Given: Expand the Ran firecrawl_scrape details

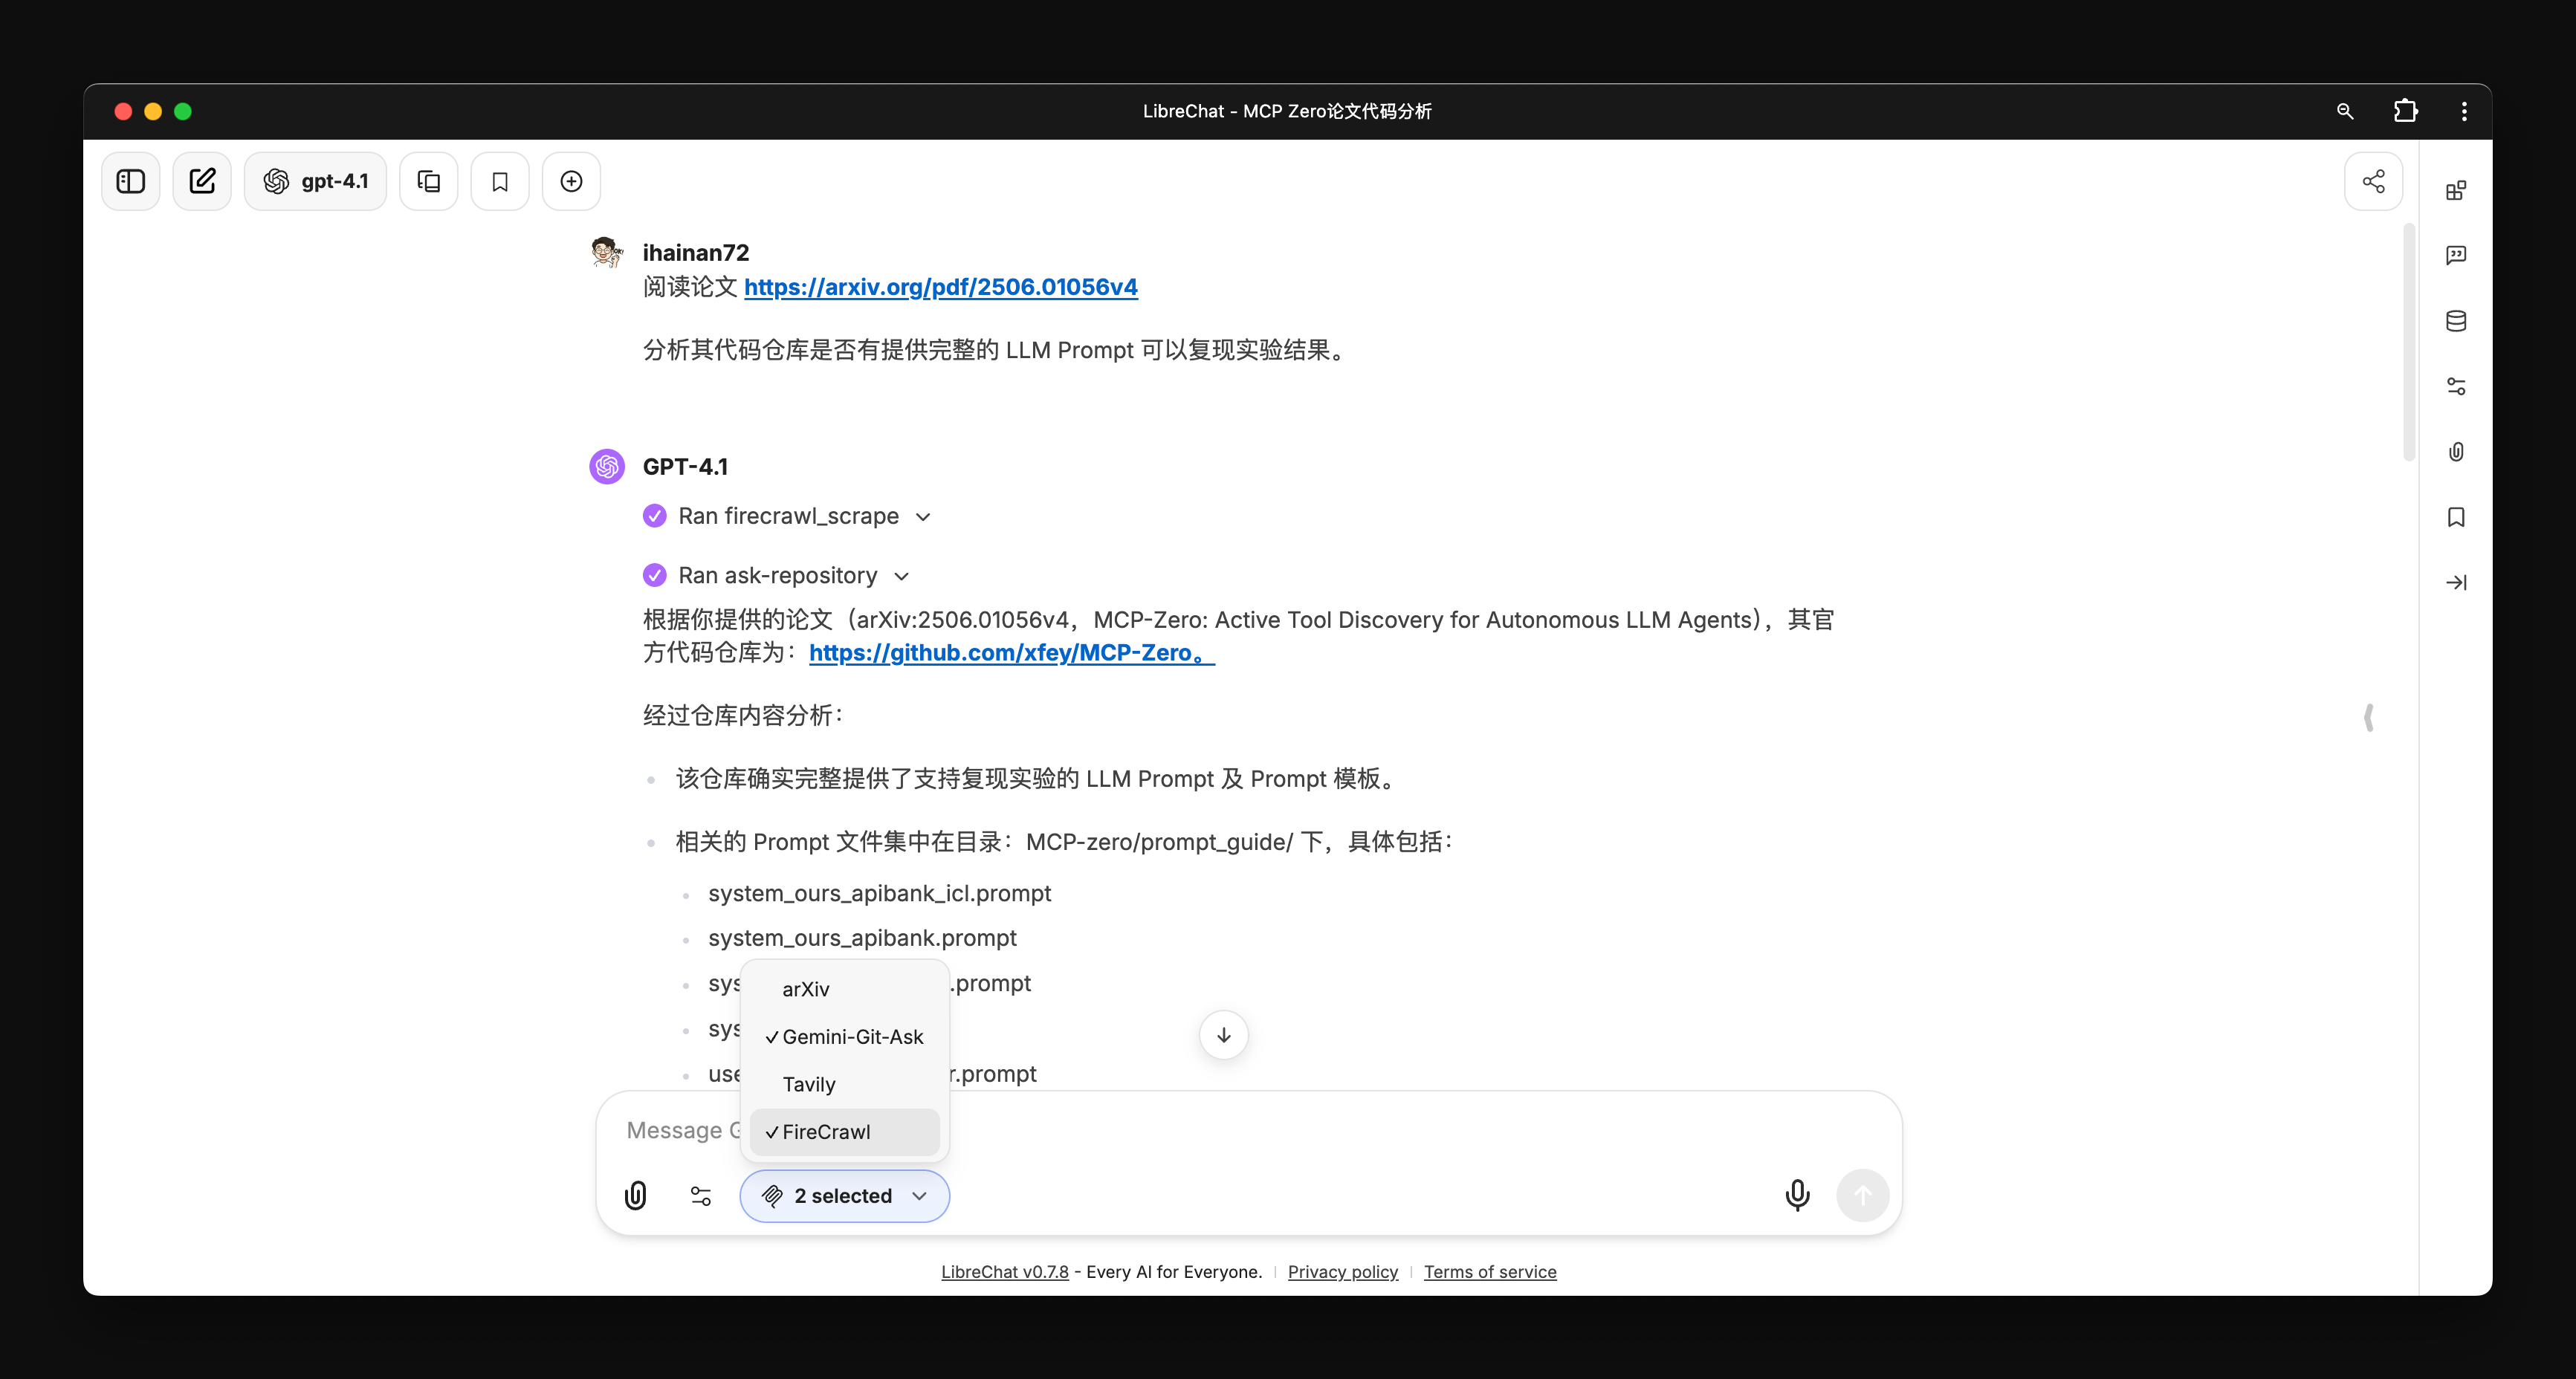Looking at the screenshot, I should (x=804, y=516).
